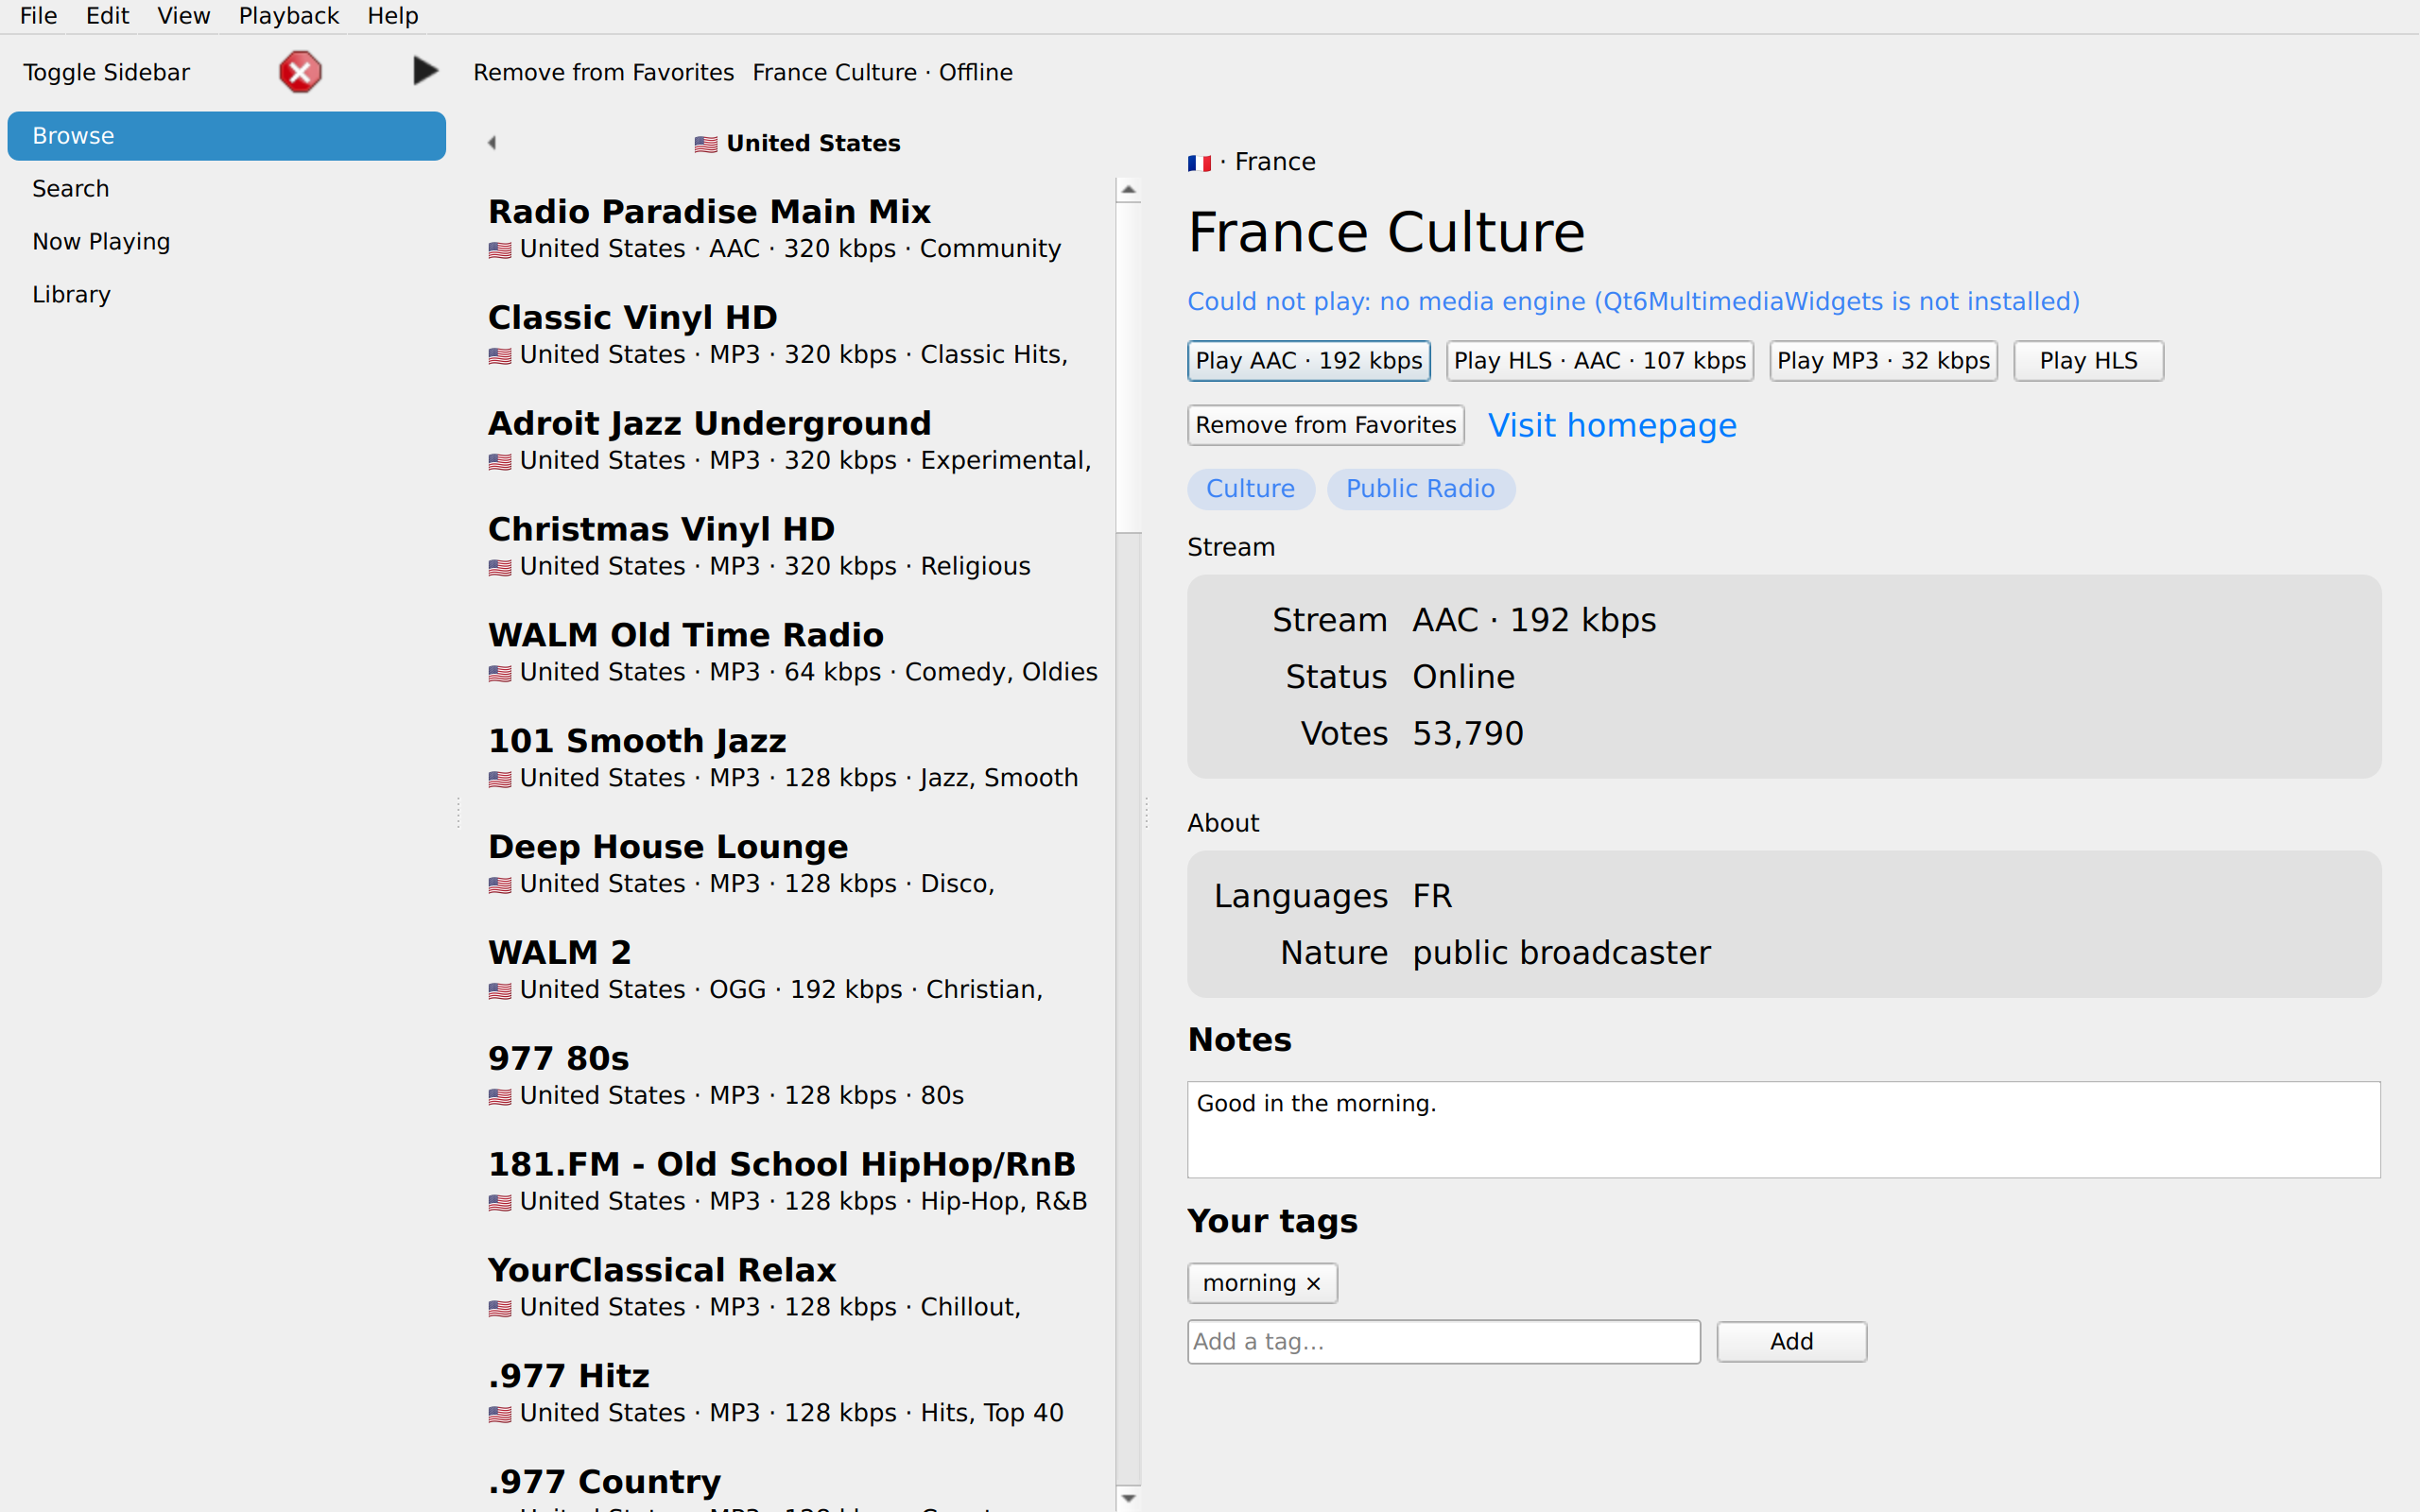The image size is (2420, 1512).
Task: Open the Edit menu
Action: click(107, 16)
